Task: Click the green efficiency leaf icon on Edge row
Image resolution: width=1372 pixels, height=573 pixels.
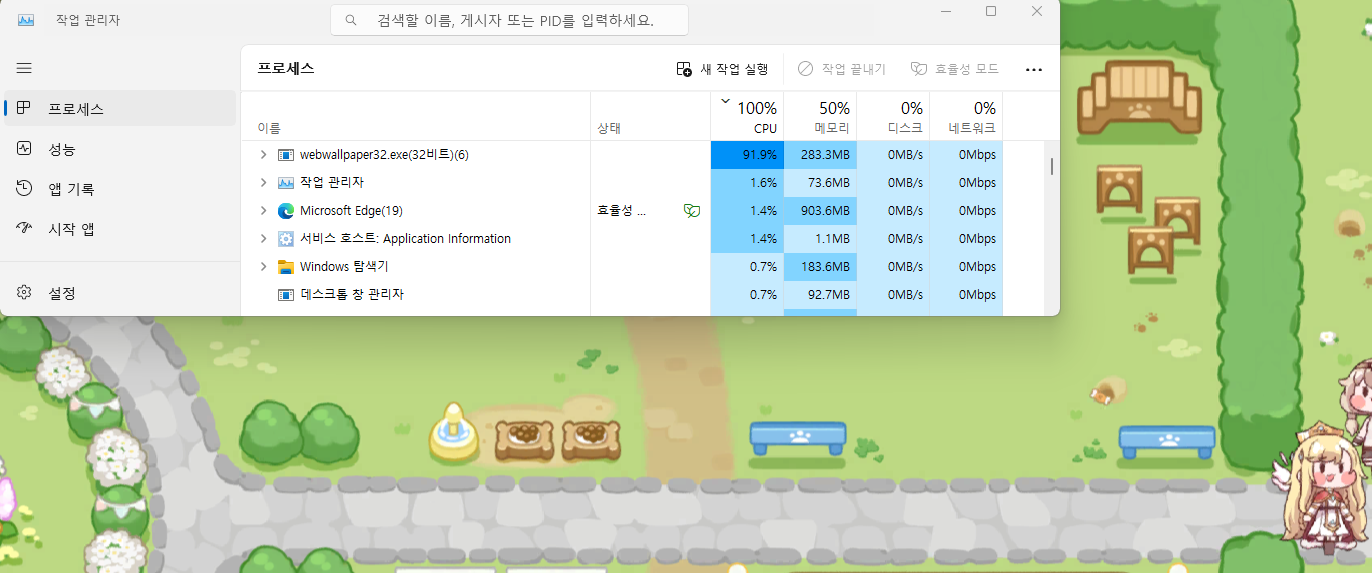Action: pos(691,211)
